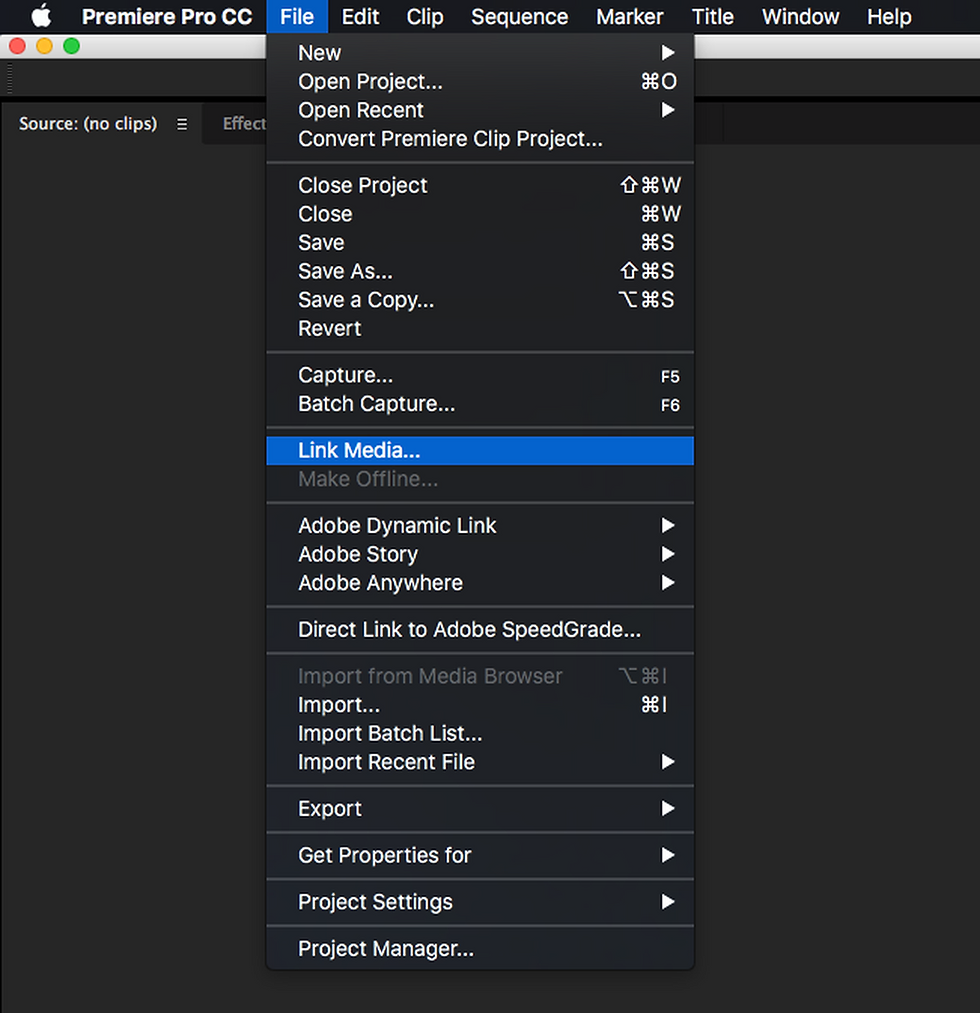Expand the New submenu

[x=480, y=53]
